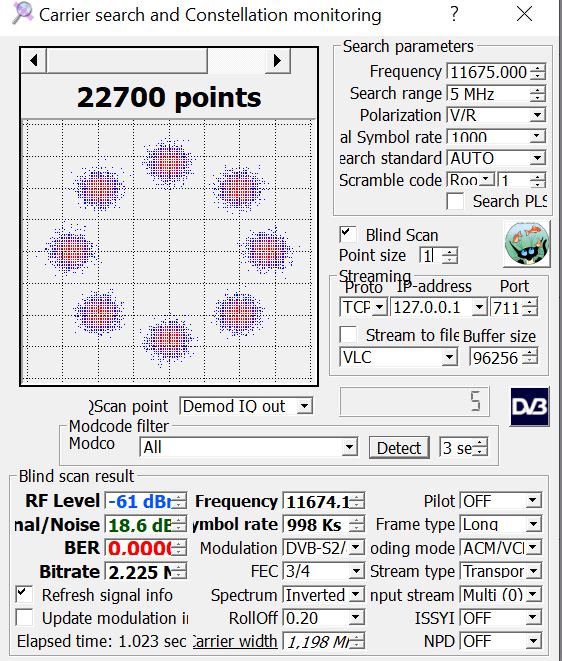Image resolution: width=562 pixels, height=661 pixels.
Task: Open the RollOff 0.20 dropdown
Action: click(356, 618)
